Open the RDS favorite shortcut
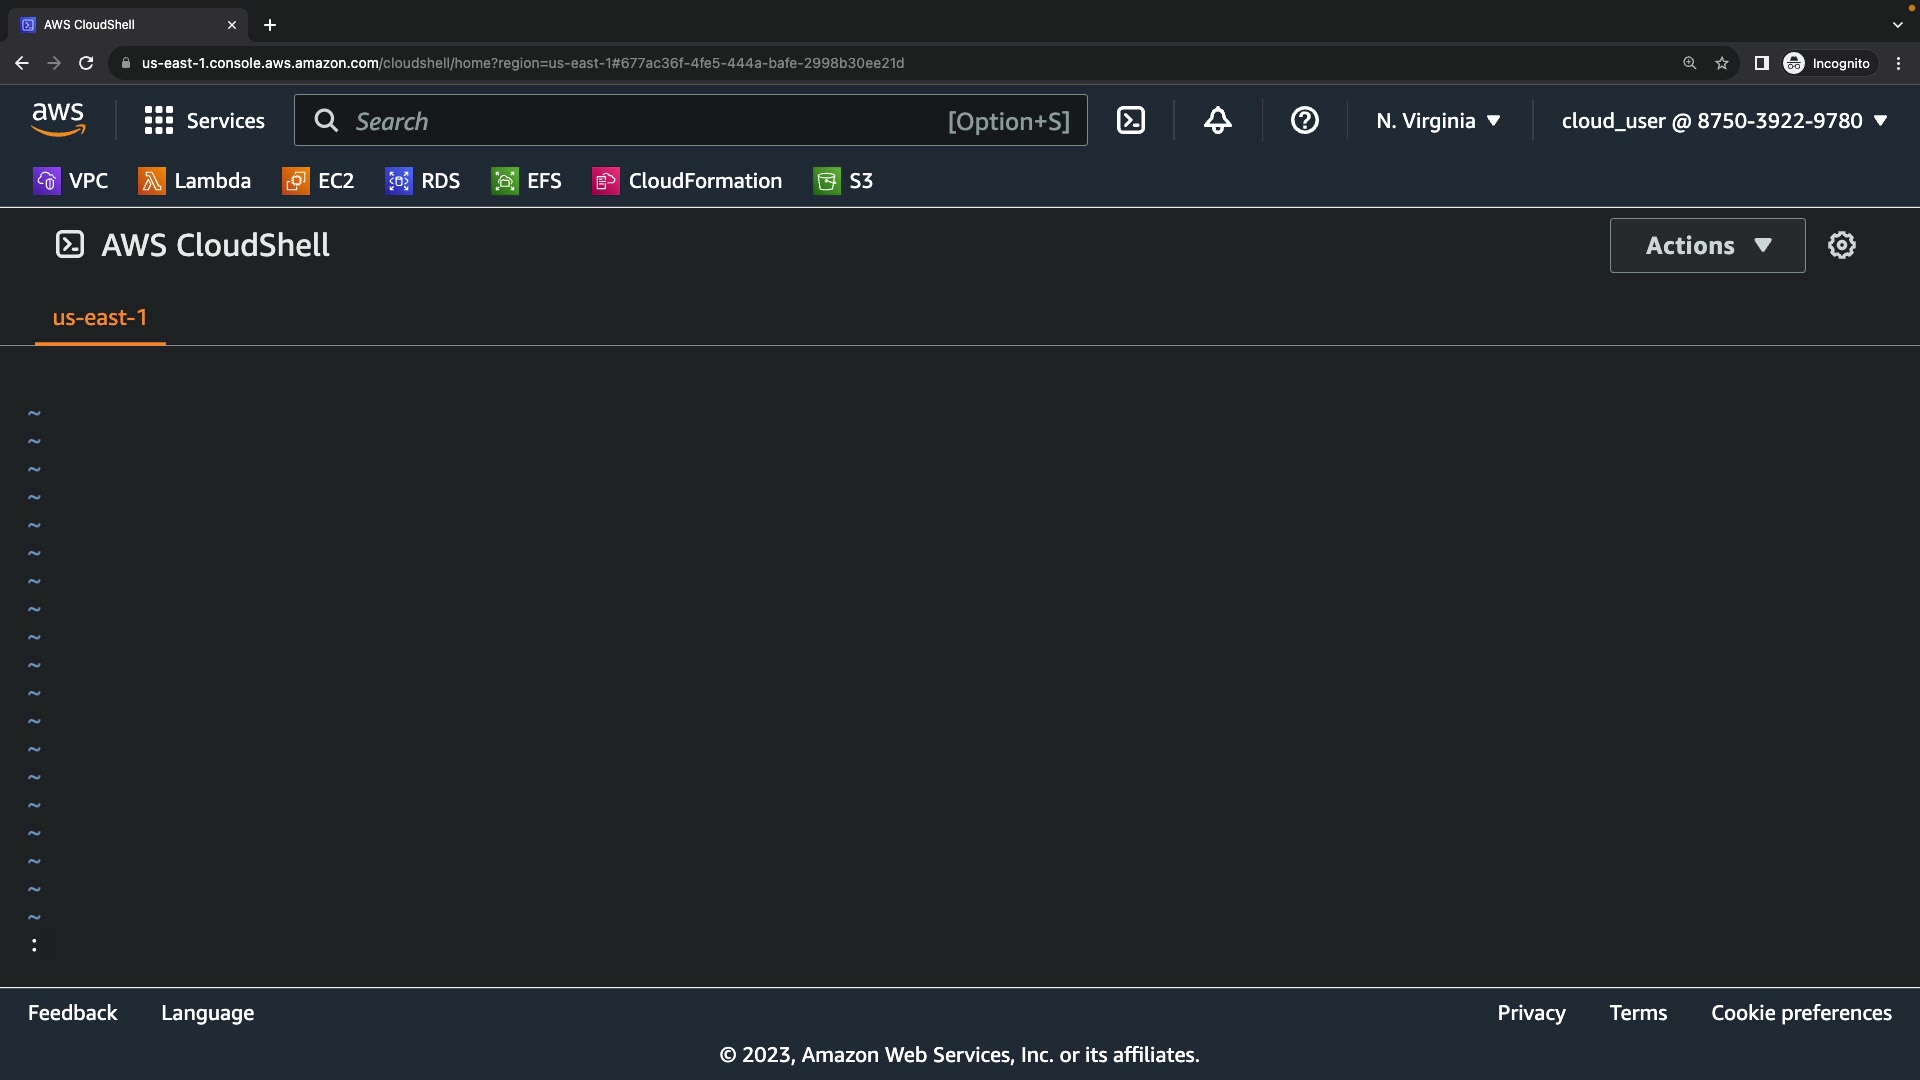This screenshot has width=1920, height=1080. tap(423, 181)
